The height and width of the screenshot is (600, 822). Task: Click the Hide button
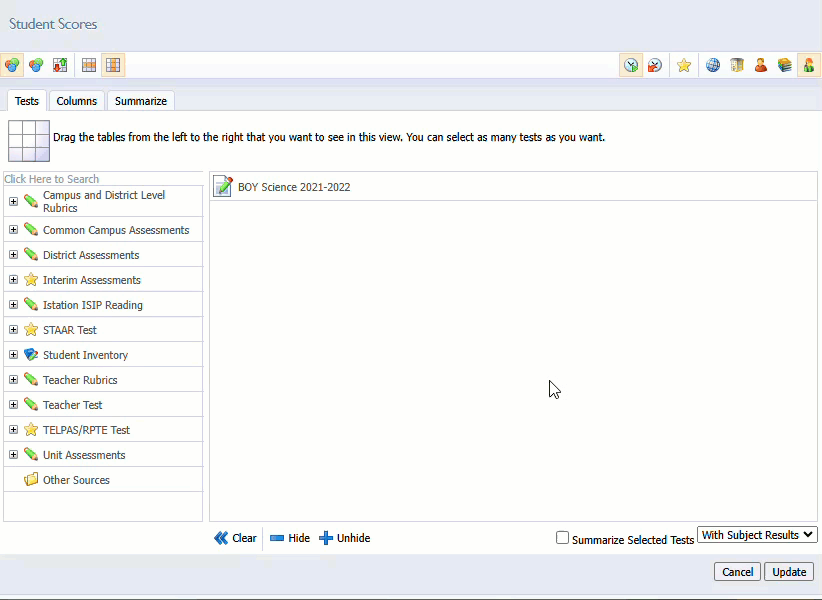tap(290, 538)
